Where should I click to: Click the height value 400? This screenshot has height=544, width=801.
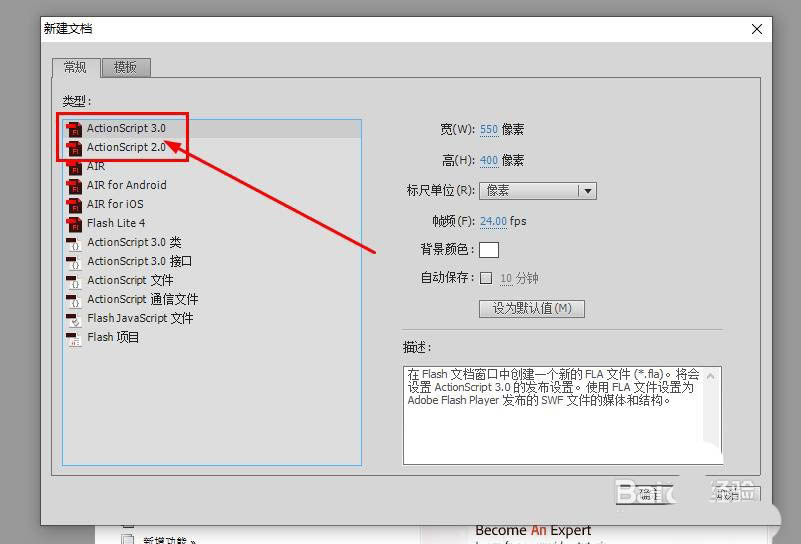point(489,161)
